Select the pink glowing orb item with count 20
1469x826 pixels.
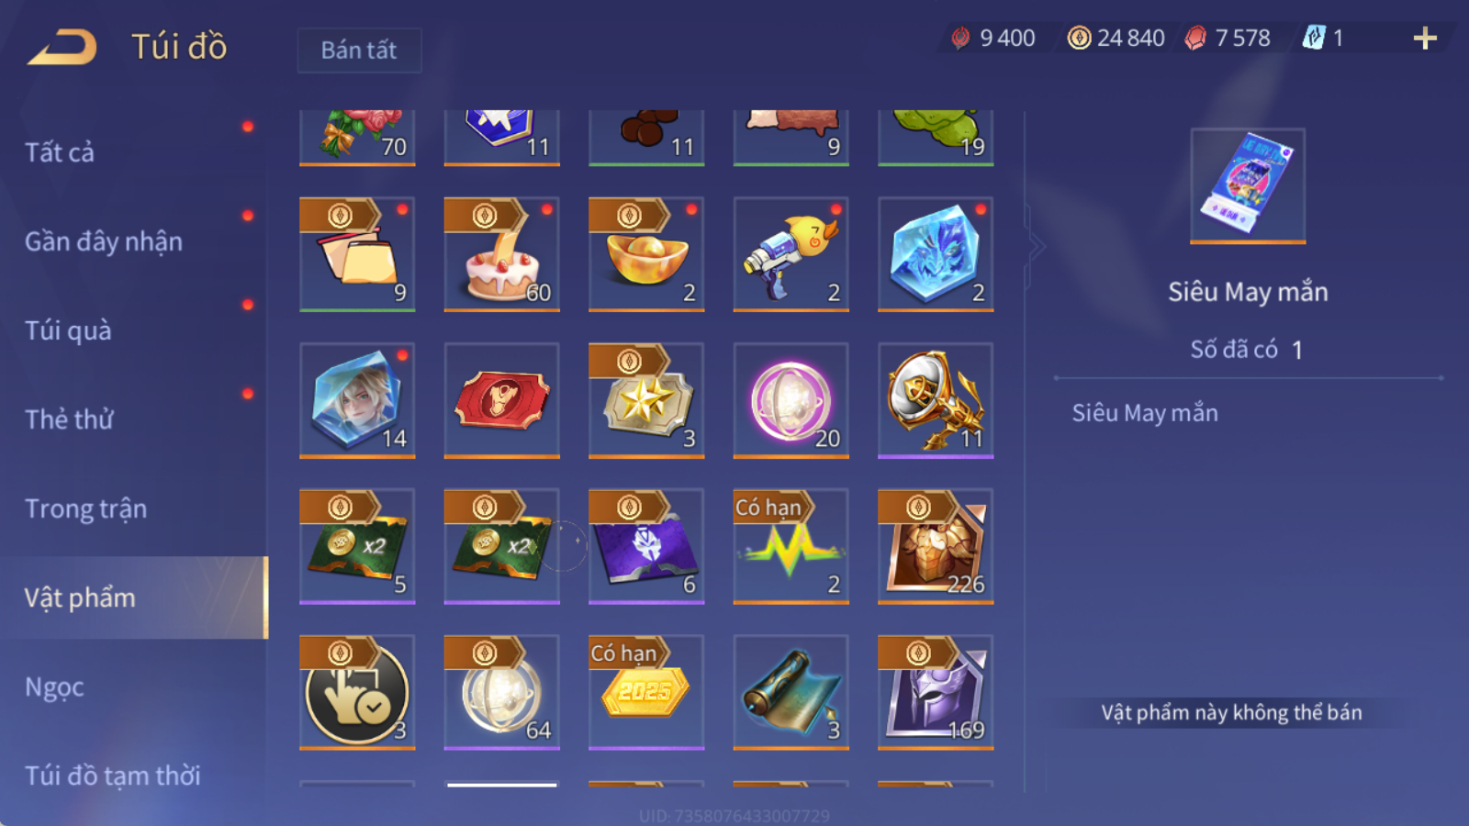point(791,400)
